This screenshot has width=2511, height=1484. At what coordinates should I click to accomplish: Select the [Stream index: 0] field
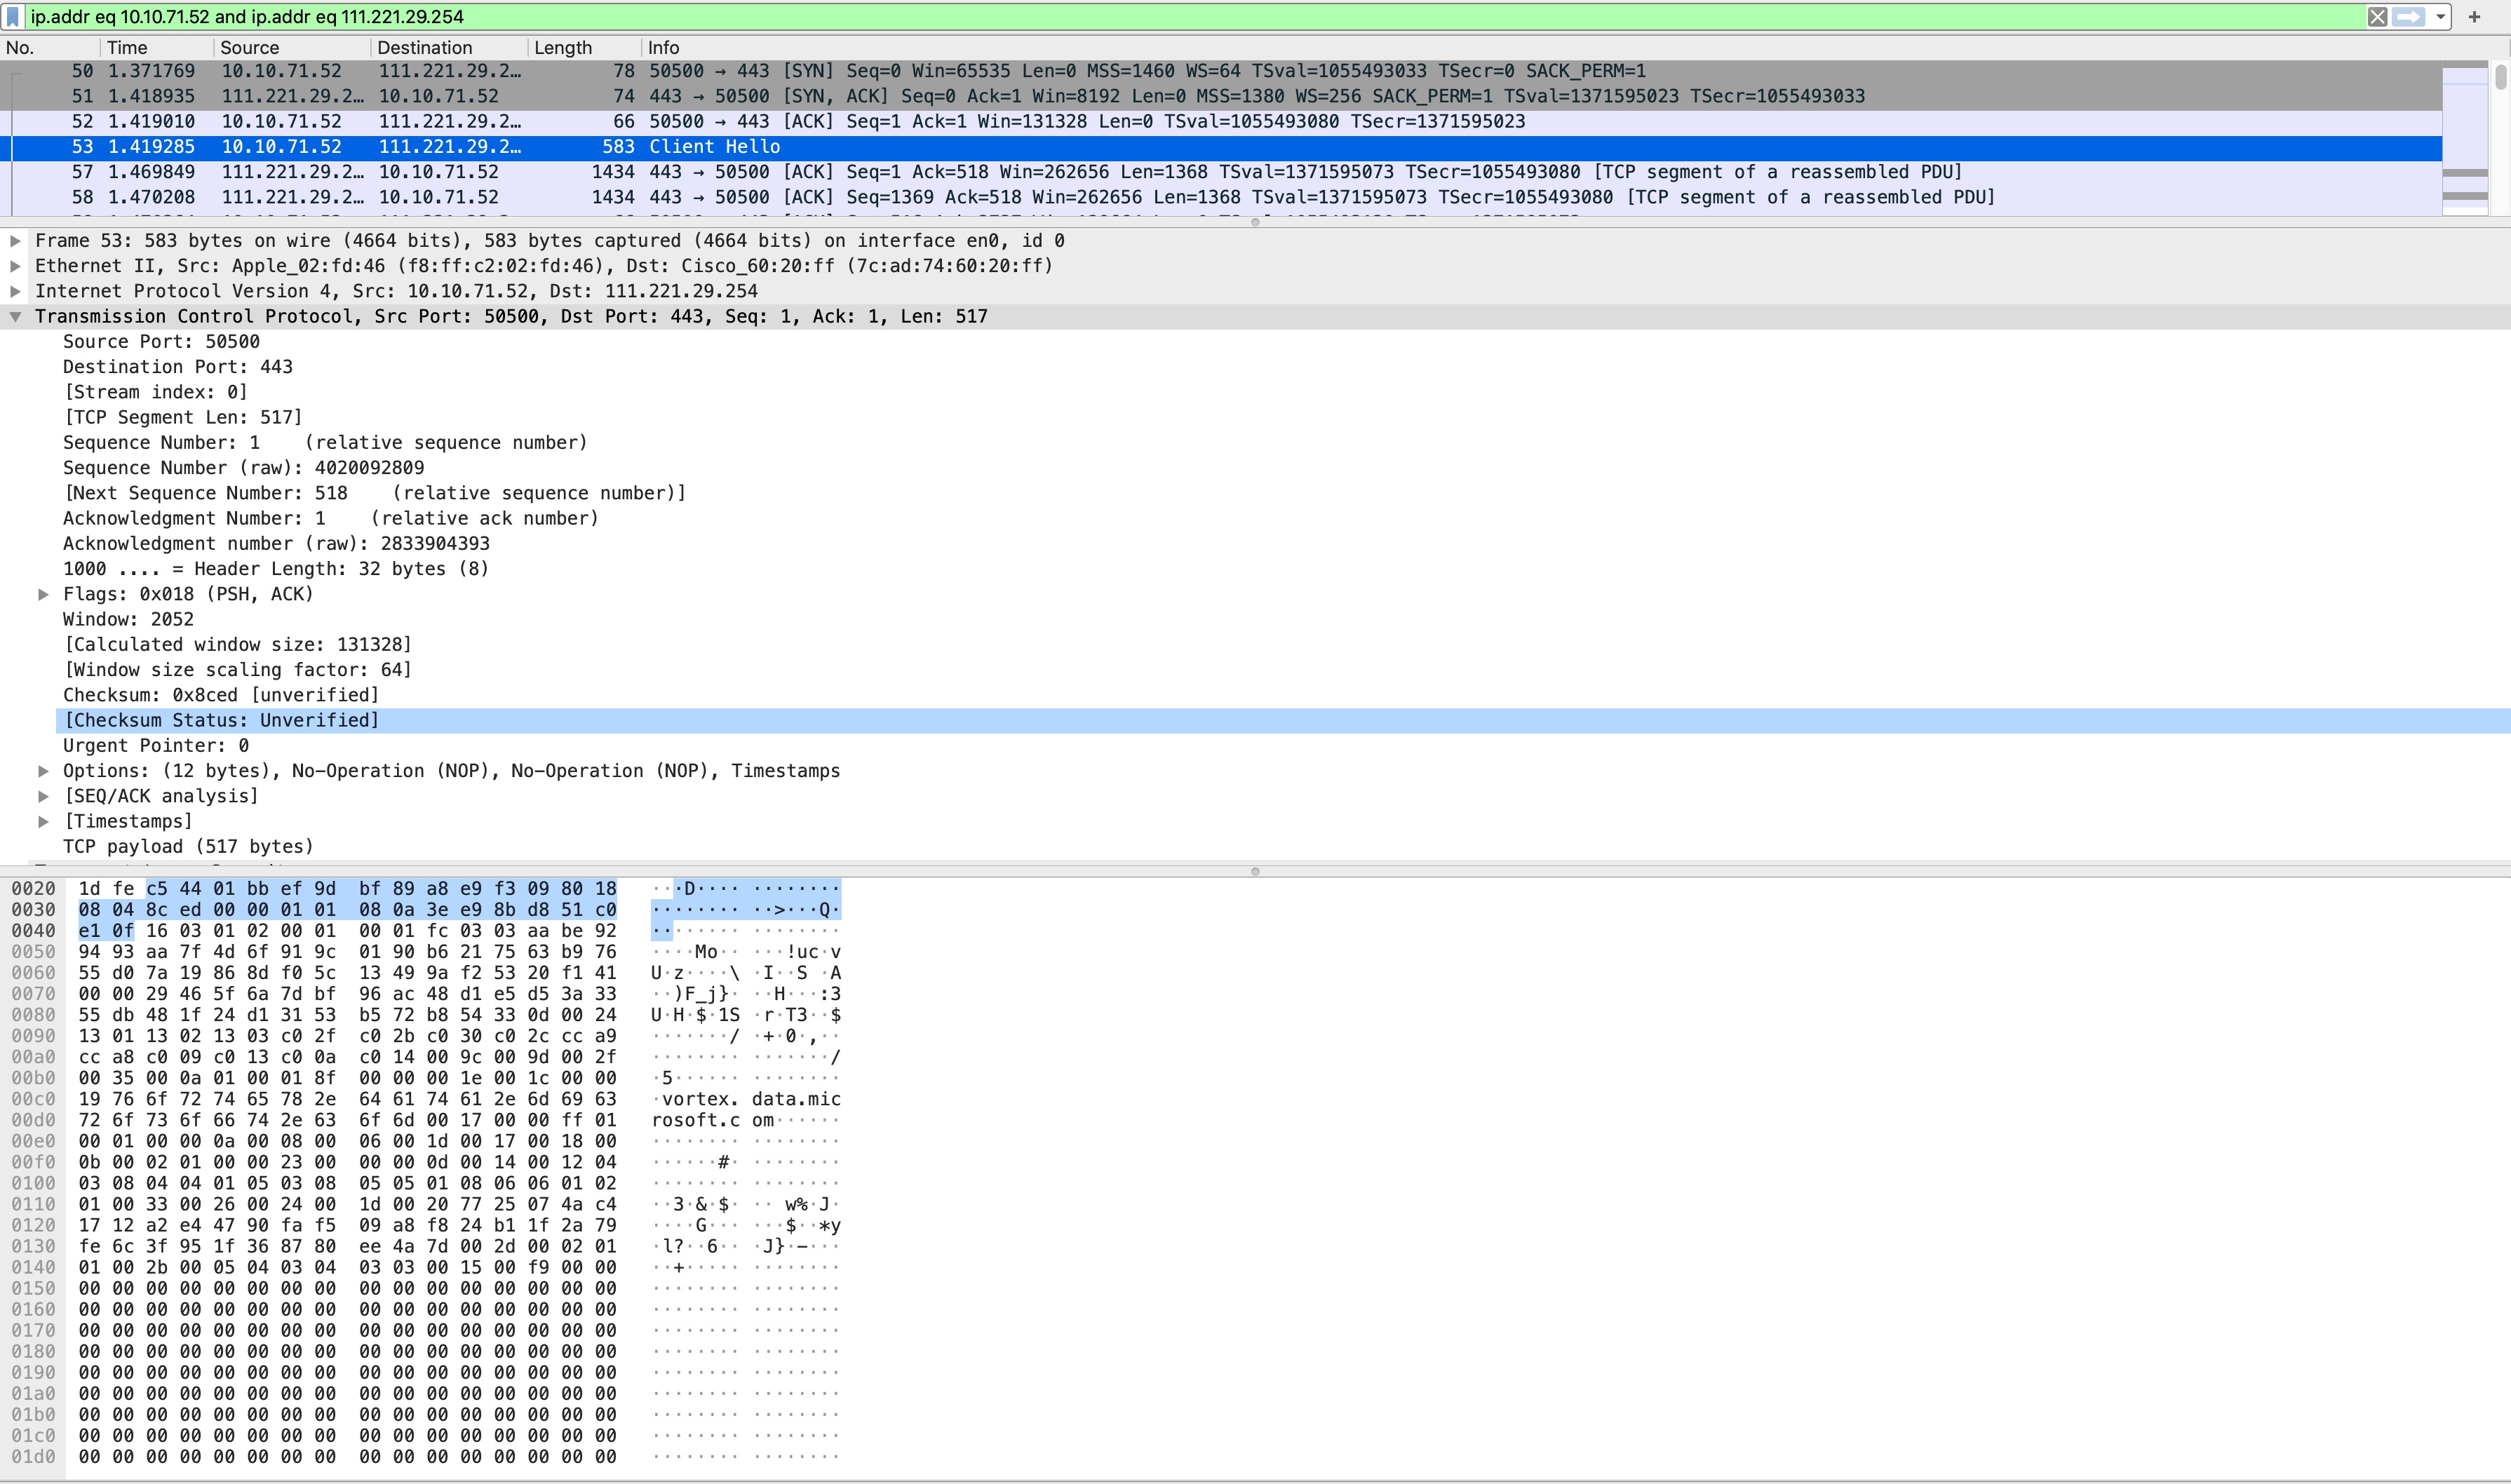[x=155, y=392]
